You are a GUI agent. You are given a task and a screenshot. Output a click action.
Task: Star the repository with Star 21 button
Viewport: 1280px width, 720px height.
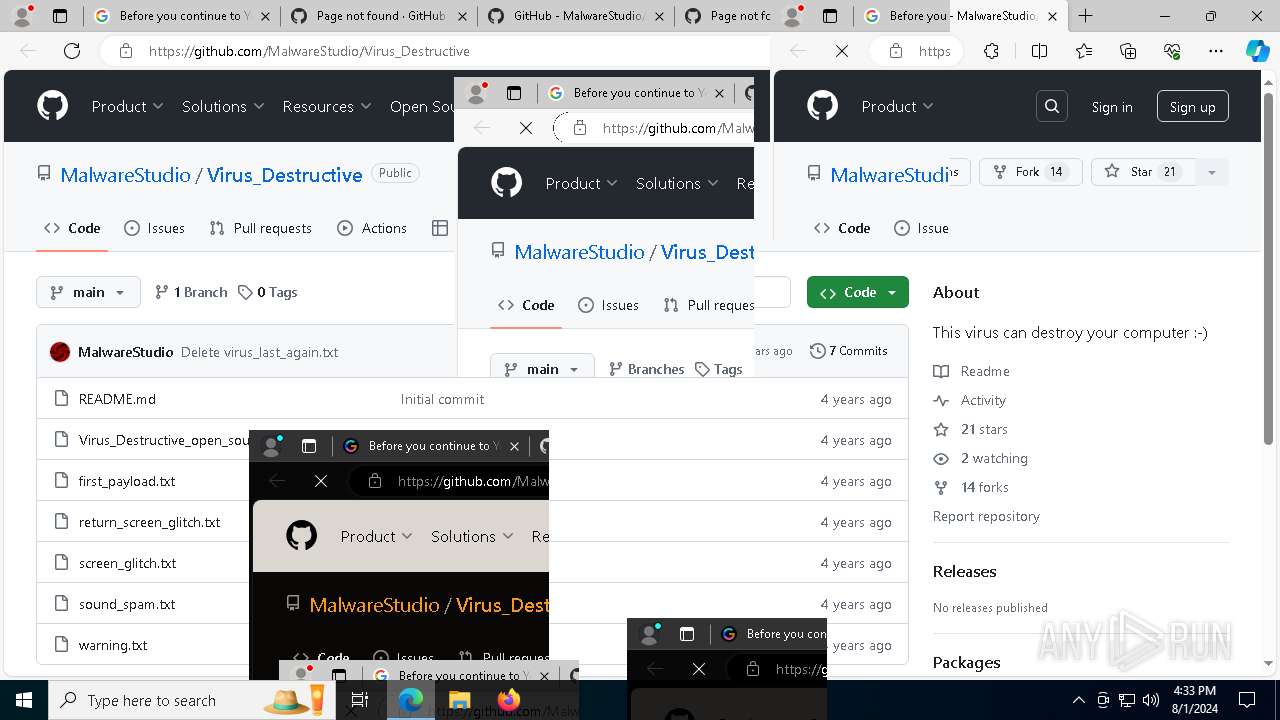1141,172
